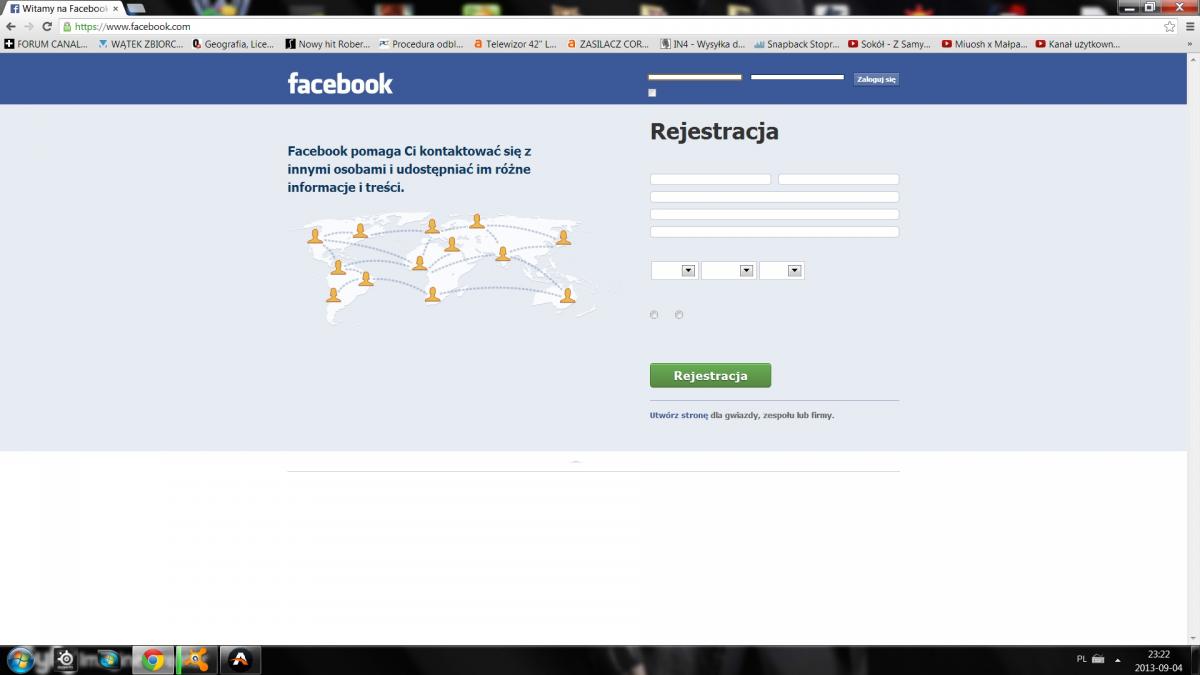
Task: Click the 'Zaloguj się' login button
Action: 876,78
